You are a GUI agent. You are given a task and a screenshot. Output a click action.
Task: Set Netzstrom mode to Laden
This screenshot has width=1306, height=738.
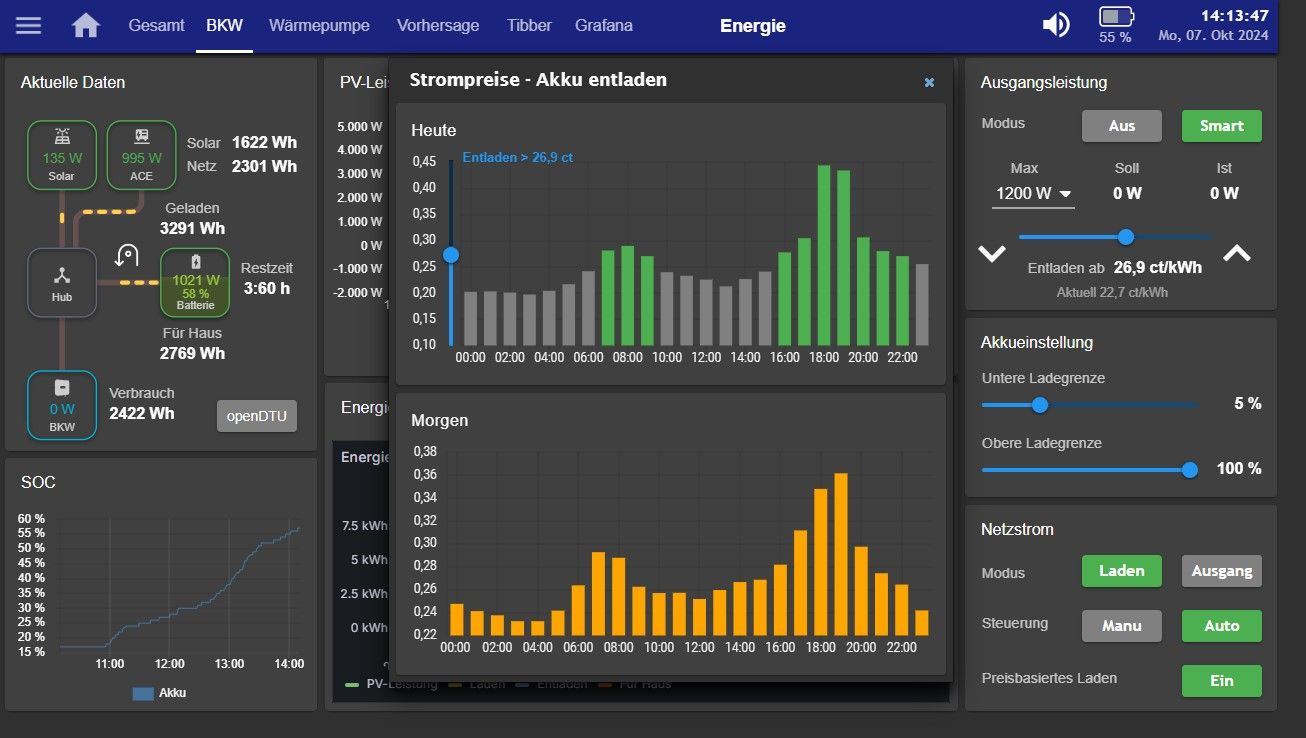tap(1122, 571)
